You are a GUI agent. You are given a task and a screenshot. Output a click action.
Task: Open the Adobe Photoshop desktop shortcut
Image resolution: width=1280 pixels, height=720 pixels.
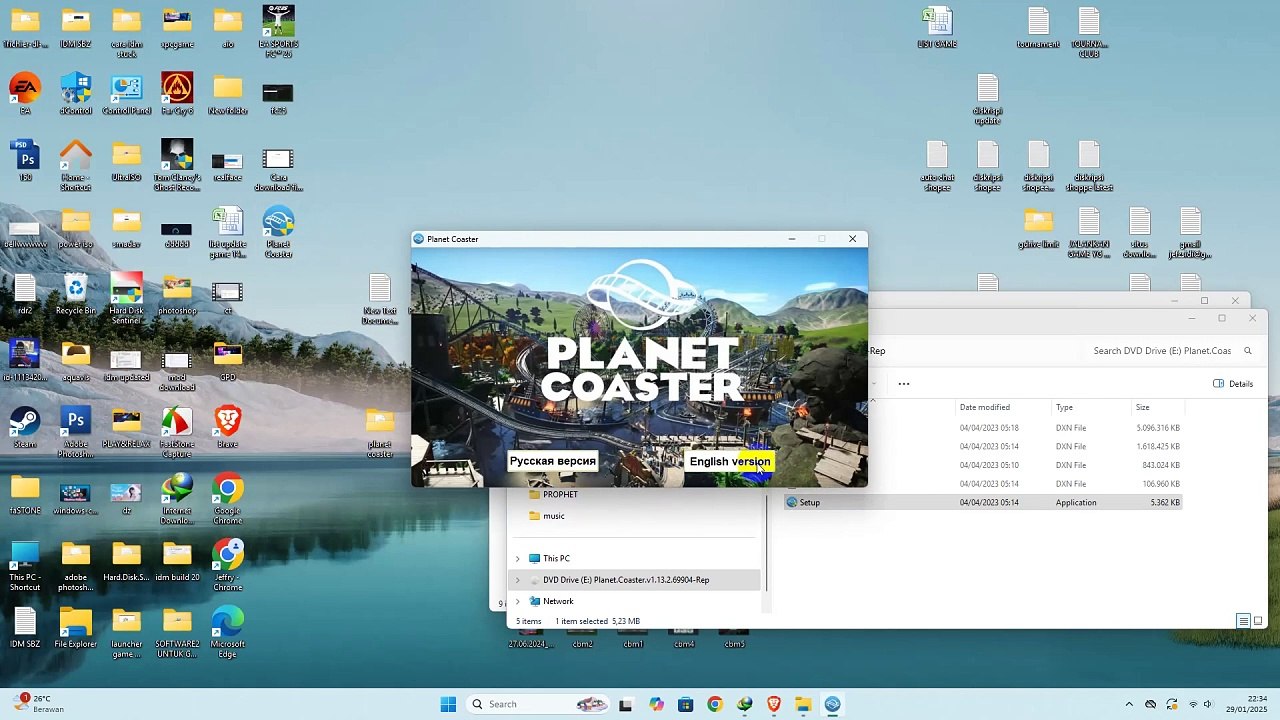click(76, 432)
